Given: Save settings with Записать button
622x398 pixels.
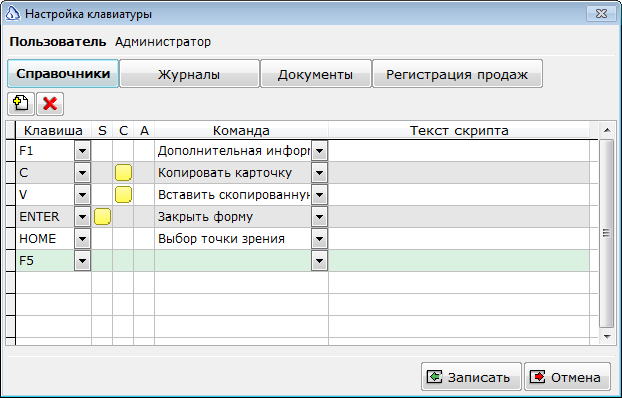Looking at the screenshot, I should [471, 377].
